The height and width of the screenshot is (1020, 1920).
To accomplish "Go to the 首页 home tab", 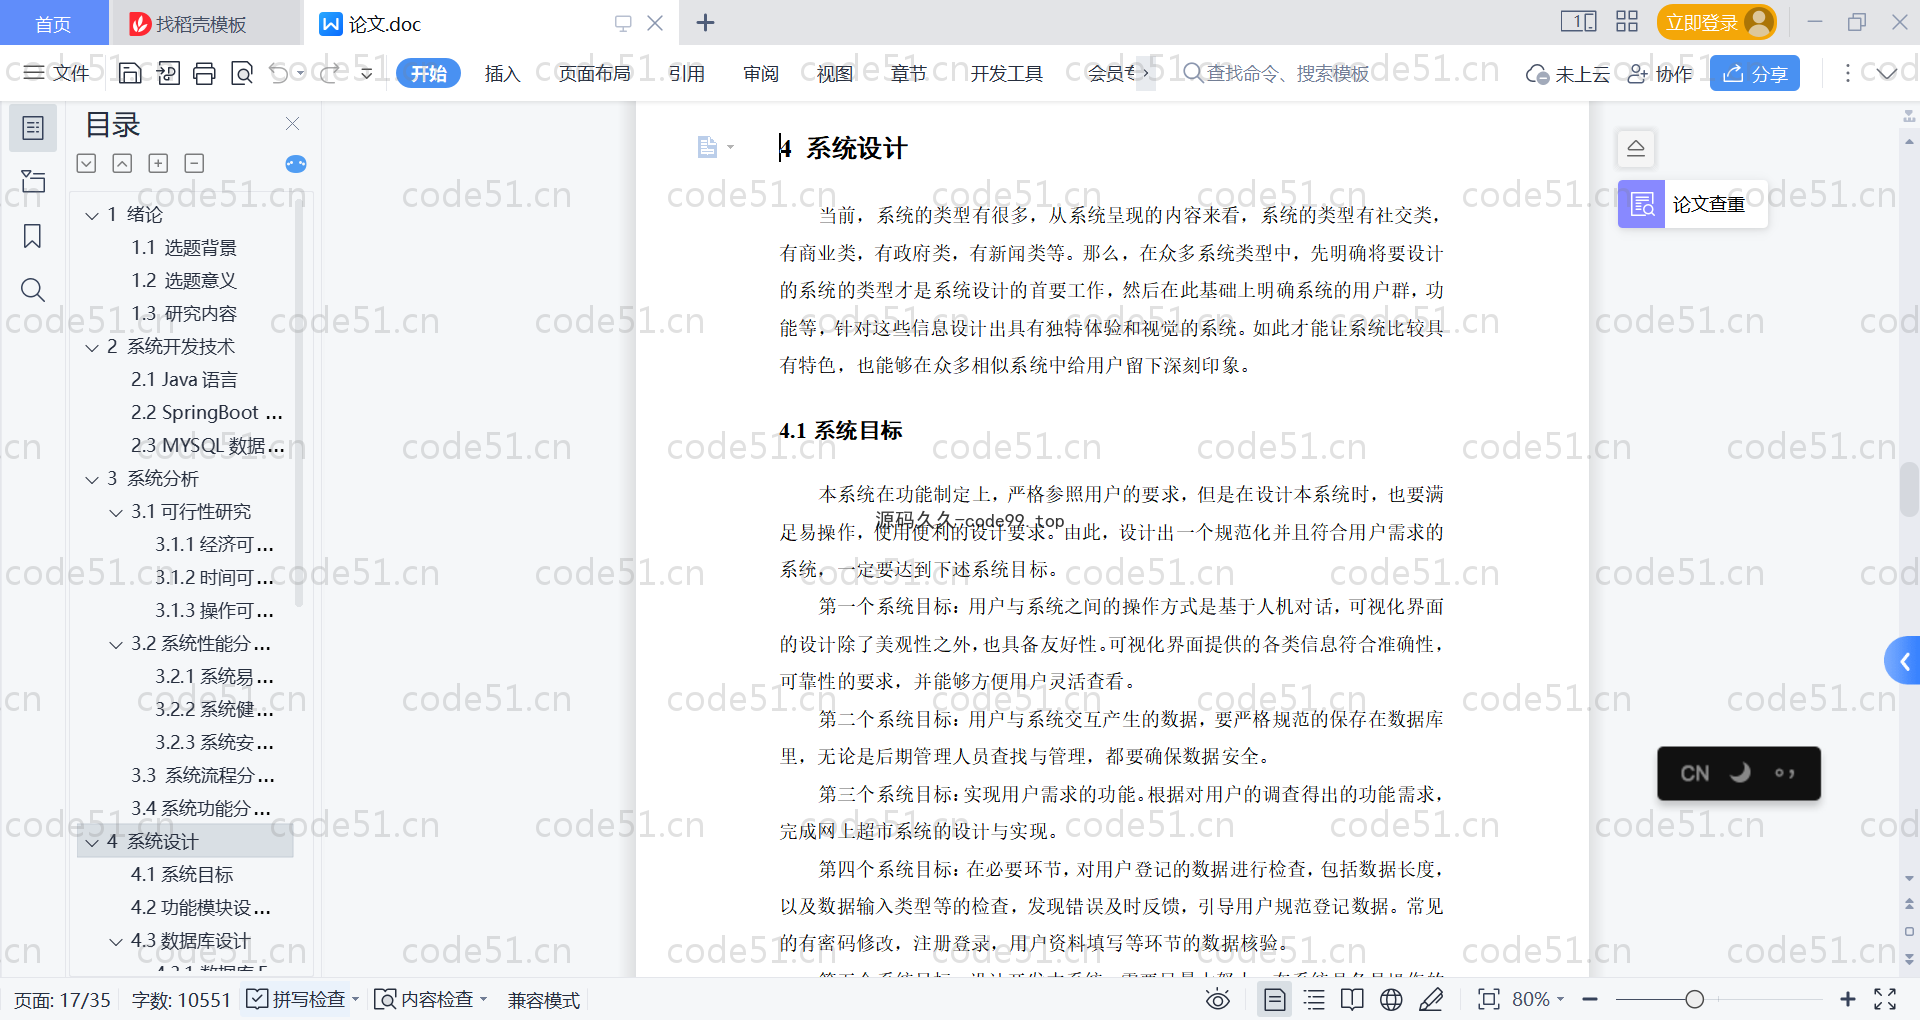I will [x=53, y=23].
